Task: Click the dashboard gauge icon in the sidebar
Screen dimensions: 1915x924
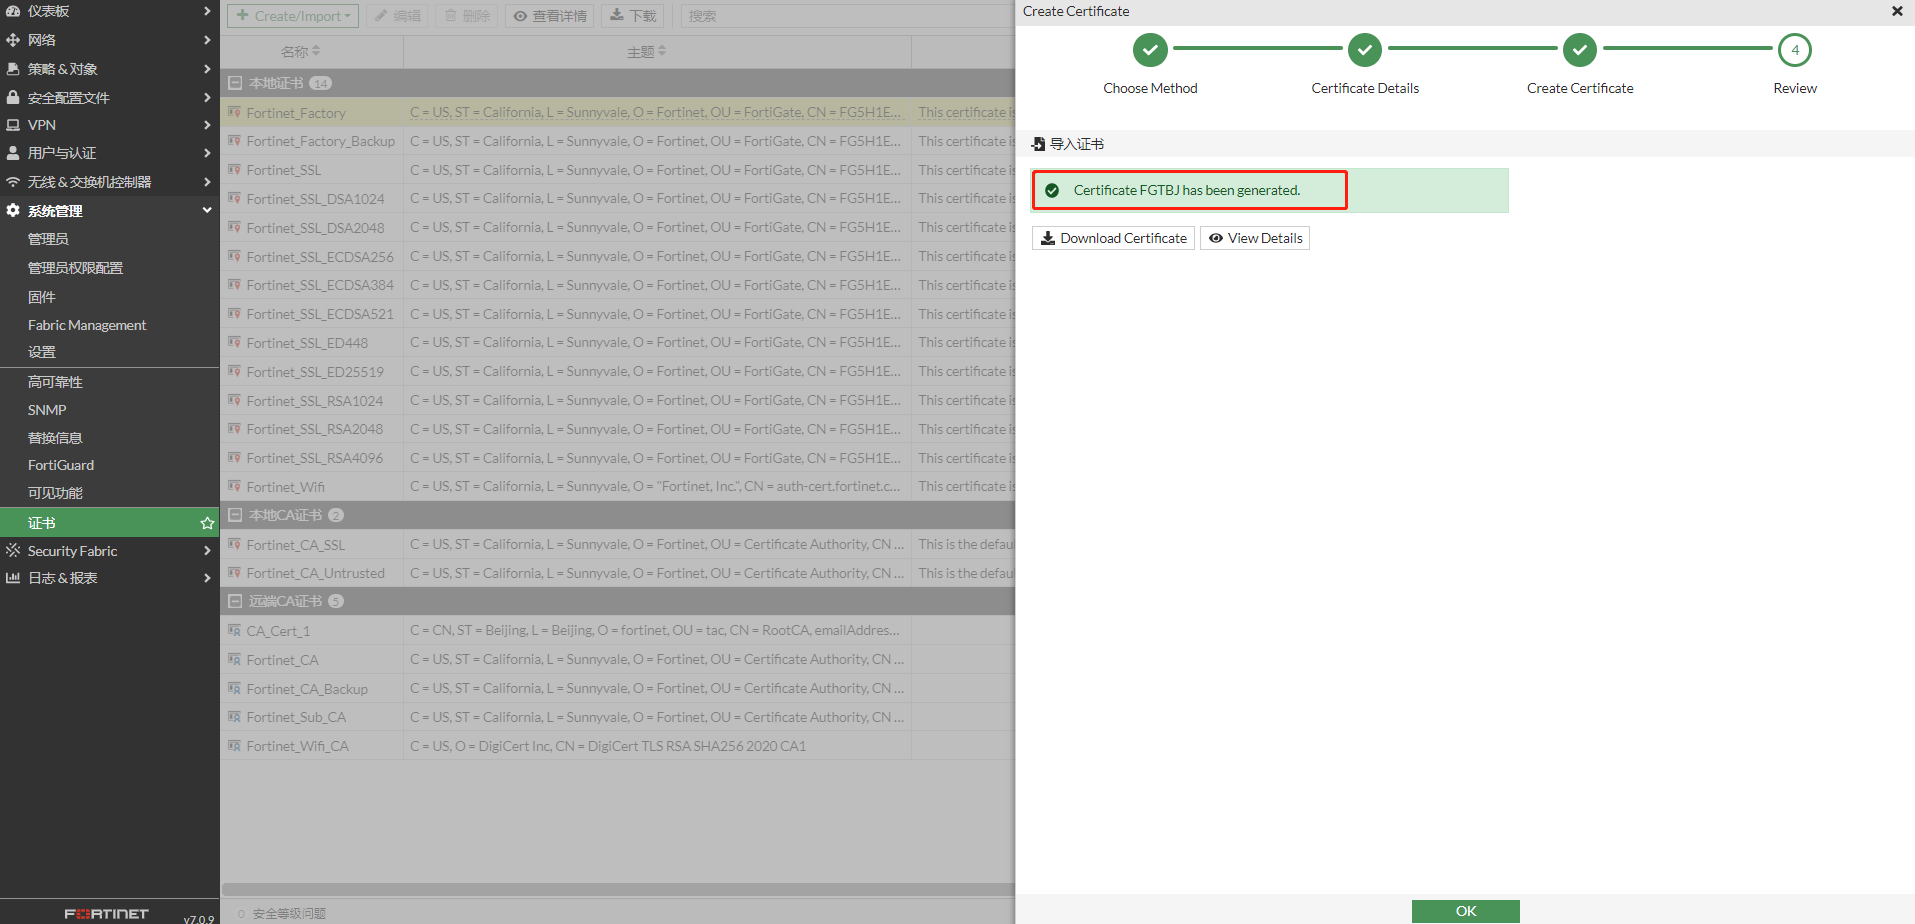Action: [13, 11]
